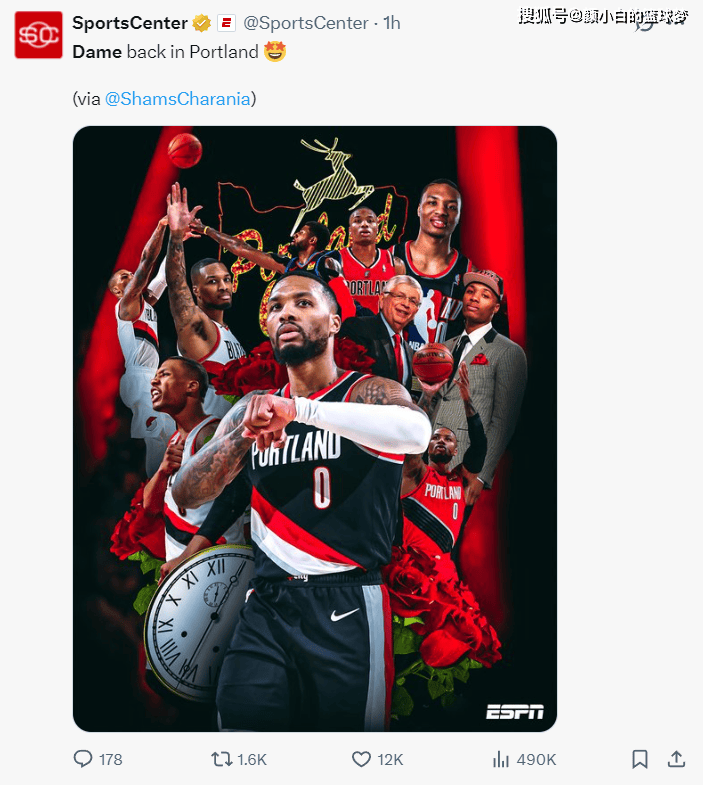
Task: Click the 1.6K reposts count
Action: [252, 759]
